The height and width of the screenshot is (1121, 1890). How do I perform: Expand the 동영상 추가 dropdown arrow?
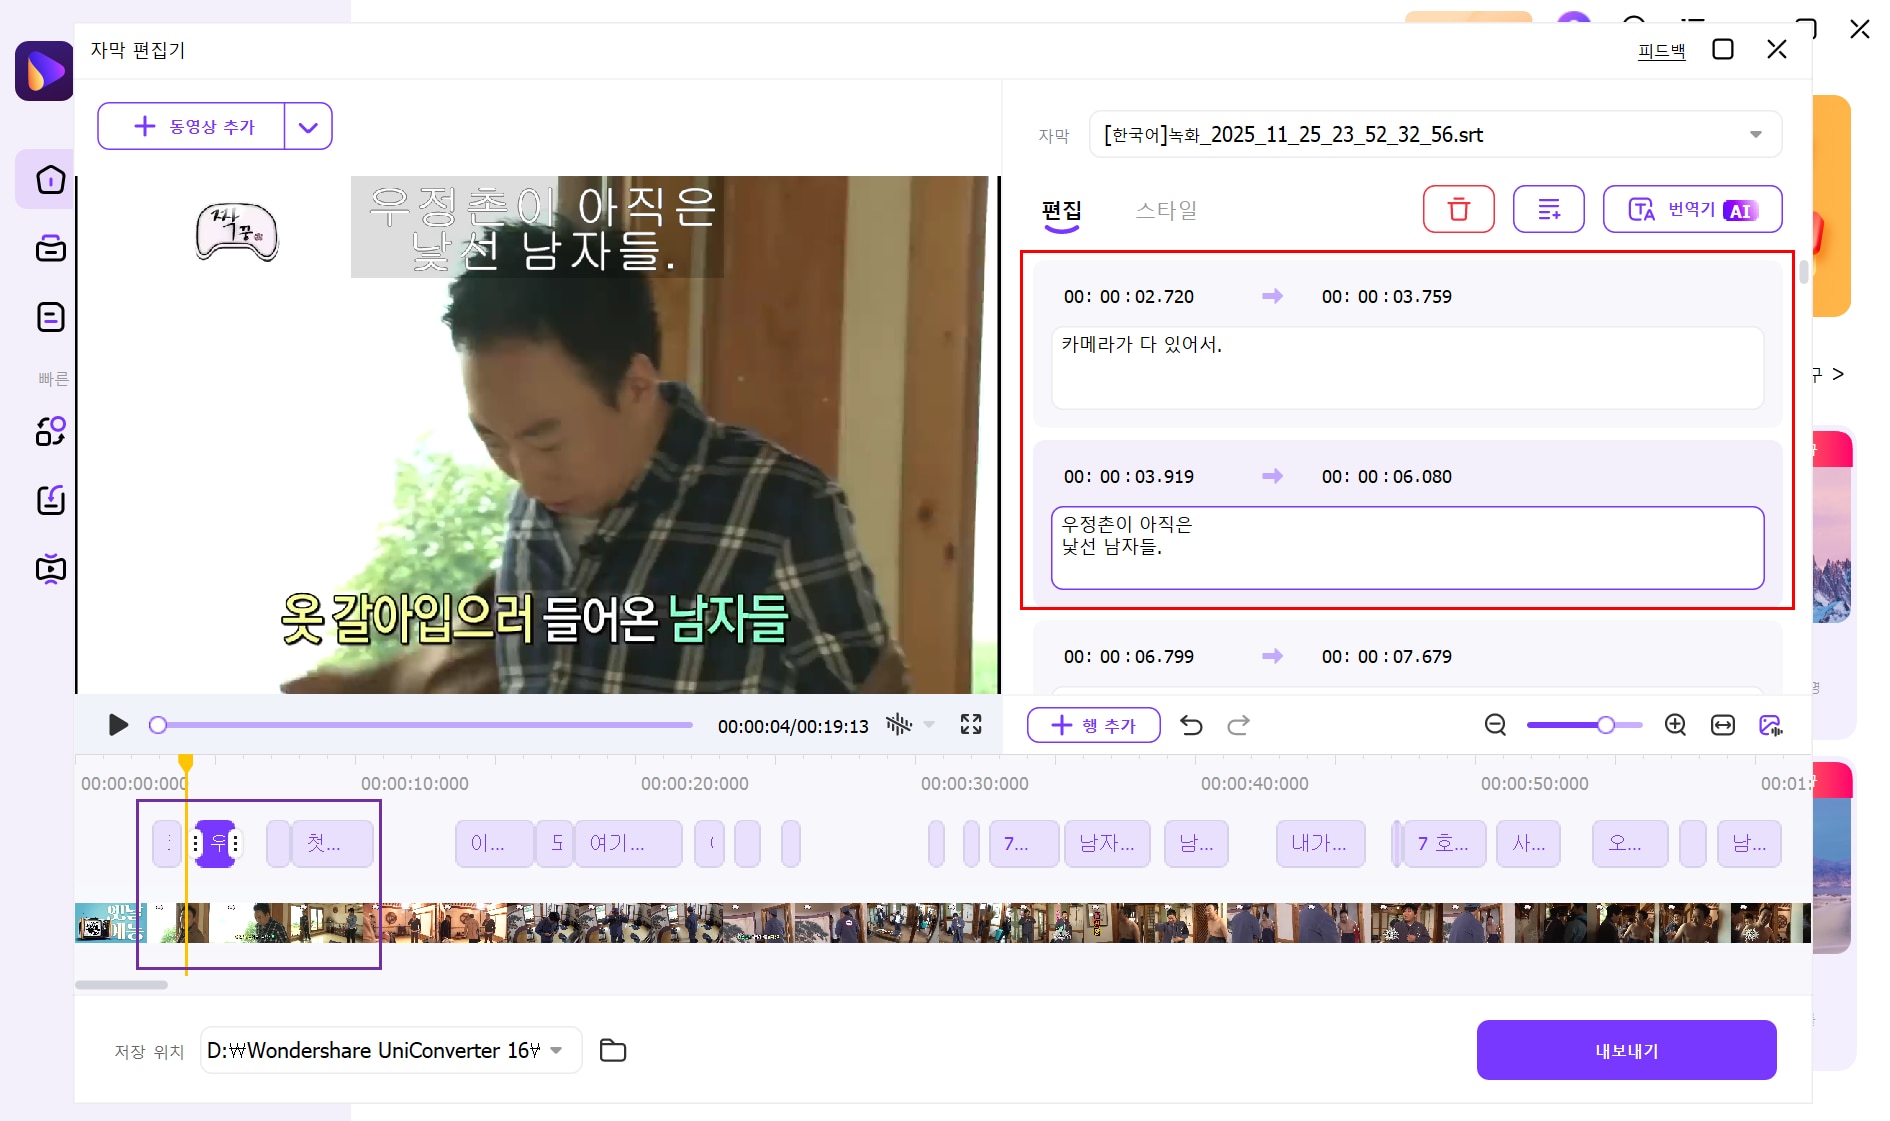(x=308, y=126)
